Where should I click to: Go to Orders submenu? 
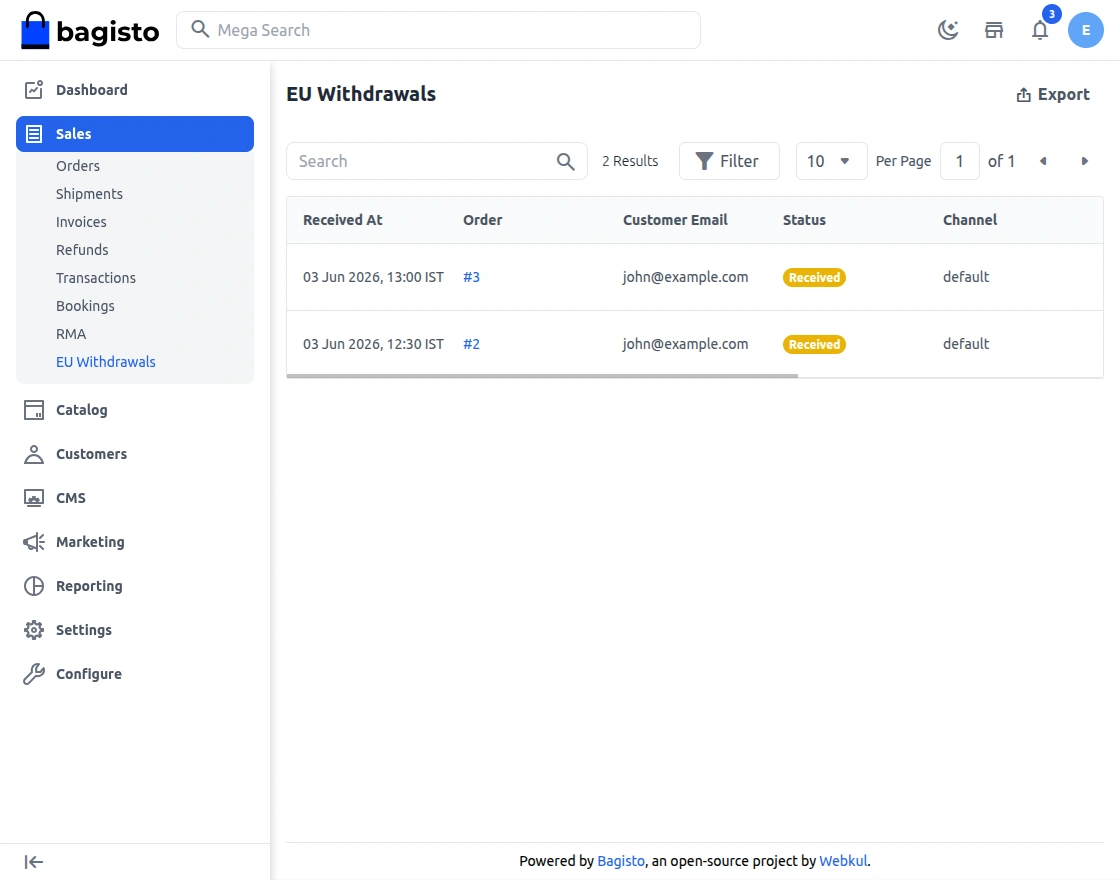[x=78, y=166]
